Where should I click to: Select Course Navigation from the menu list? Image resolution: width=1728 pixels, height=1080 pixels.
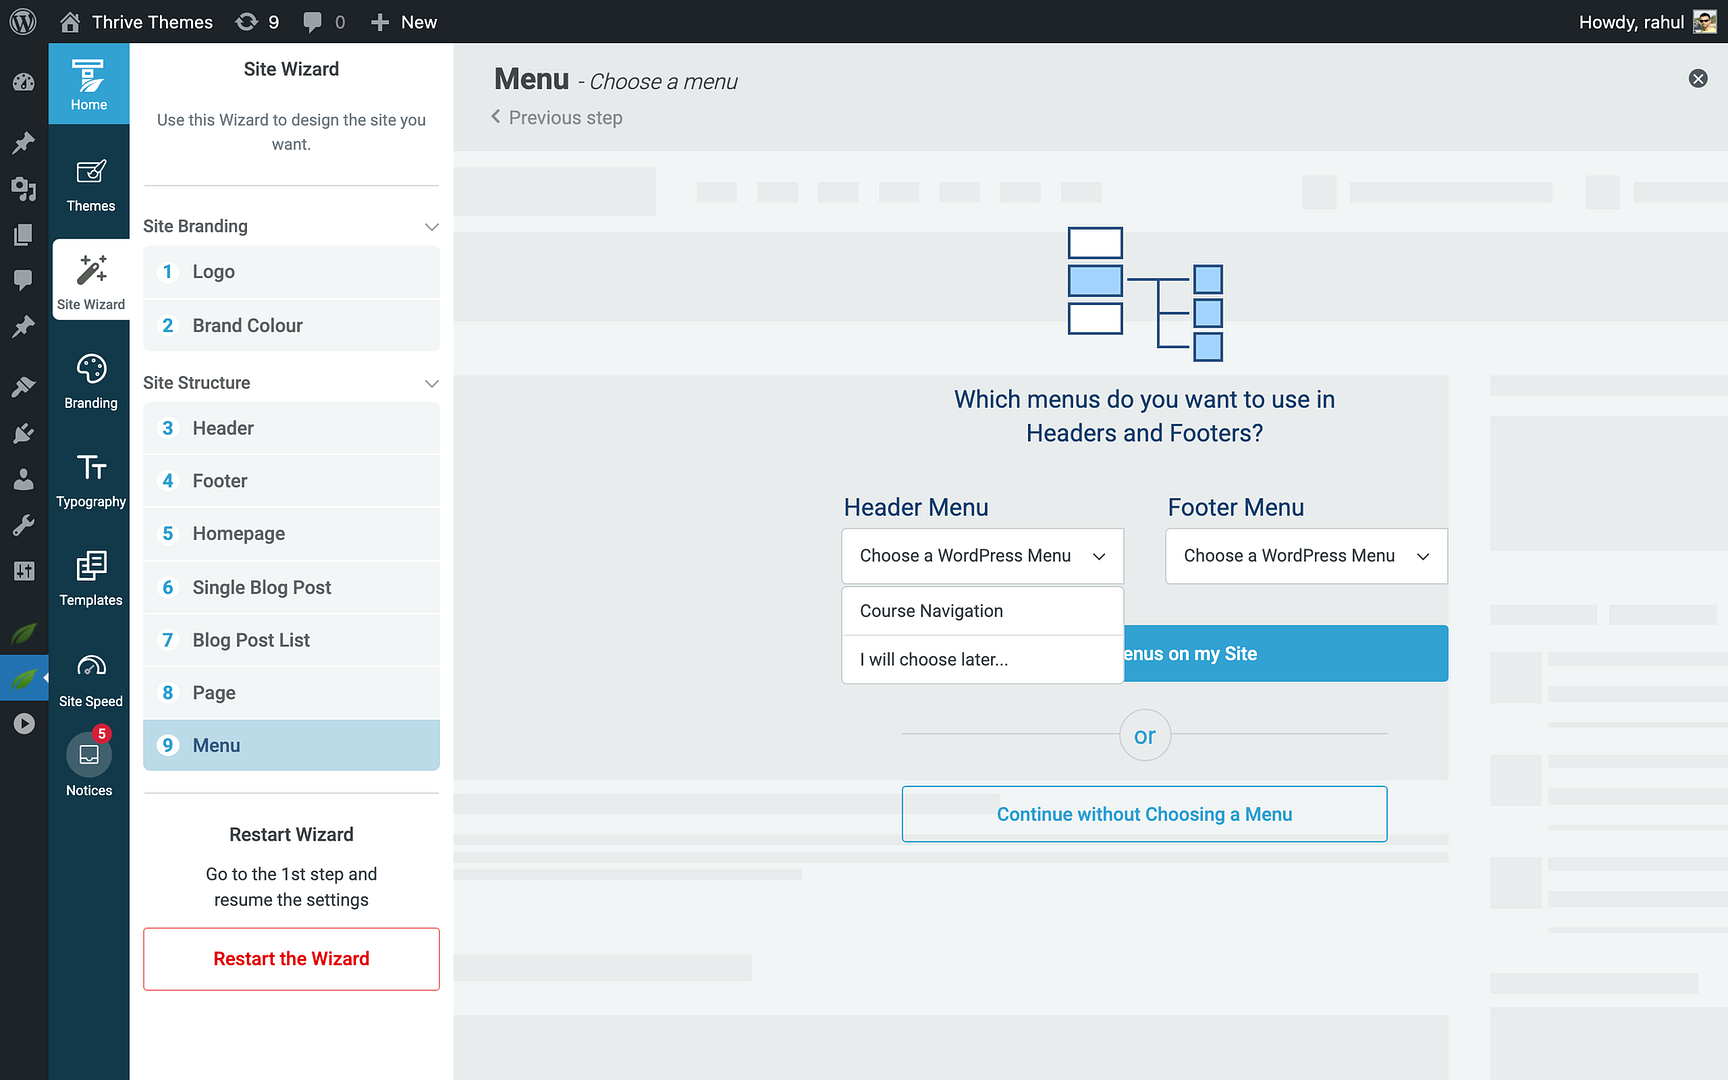930,610
